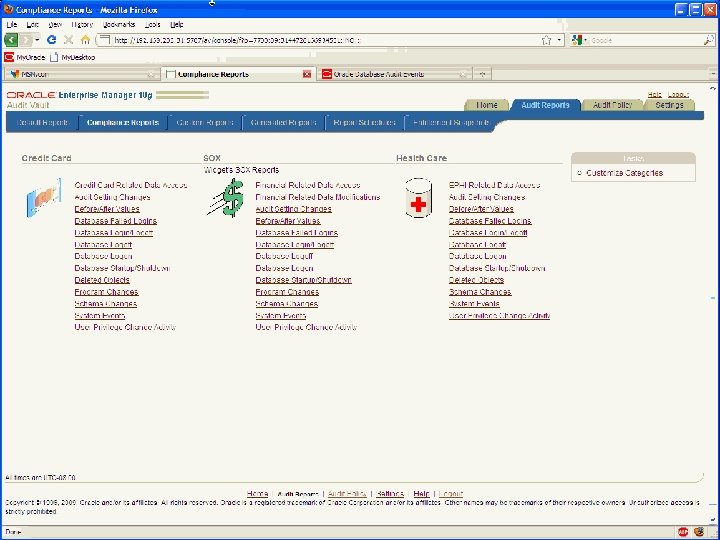The width and height of the screenshot is (720, 540).
Task: Open the Audit Policy tab
Action: point(612,105)
